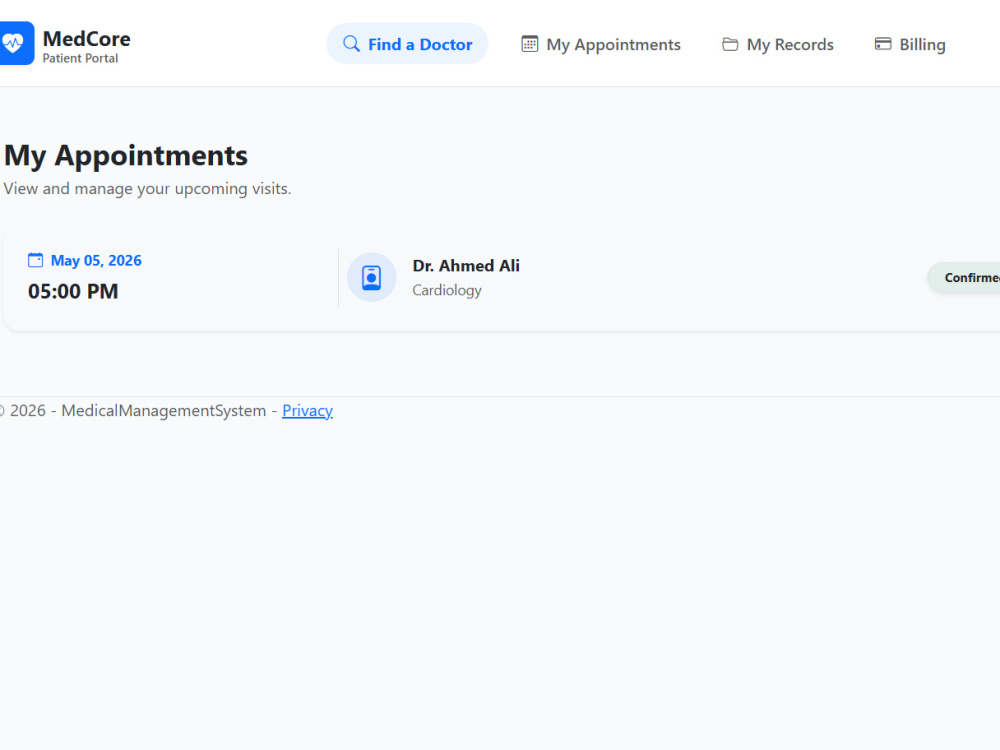Click the appointment date May 05, 2026
The width and height of the screenshot is (1000, 750).
click(96, 260)
